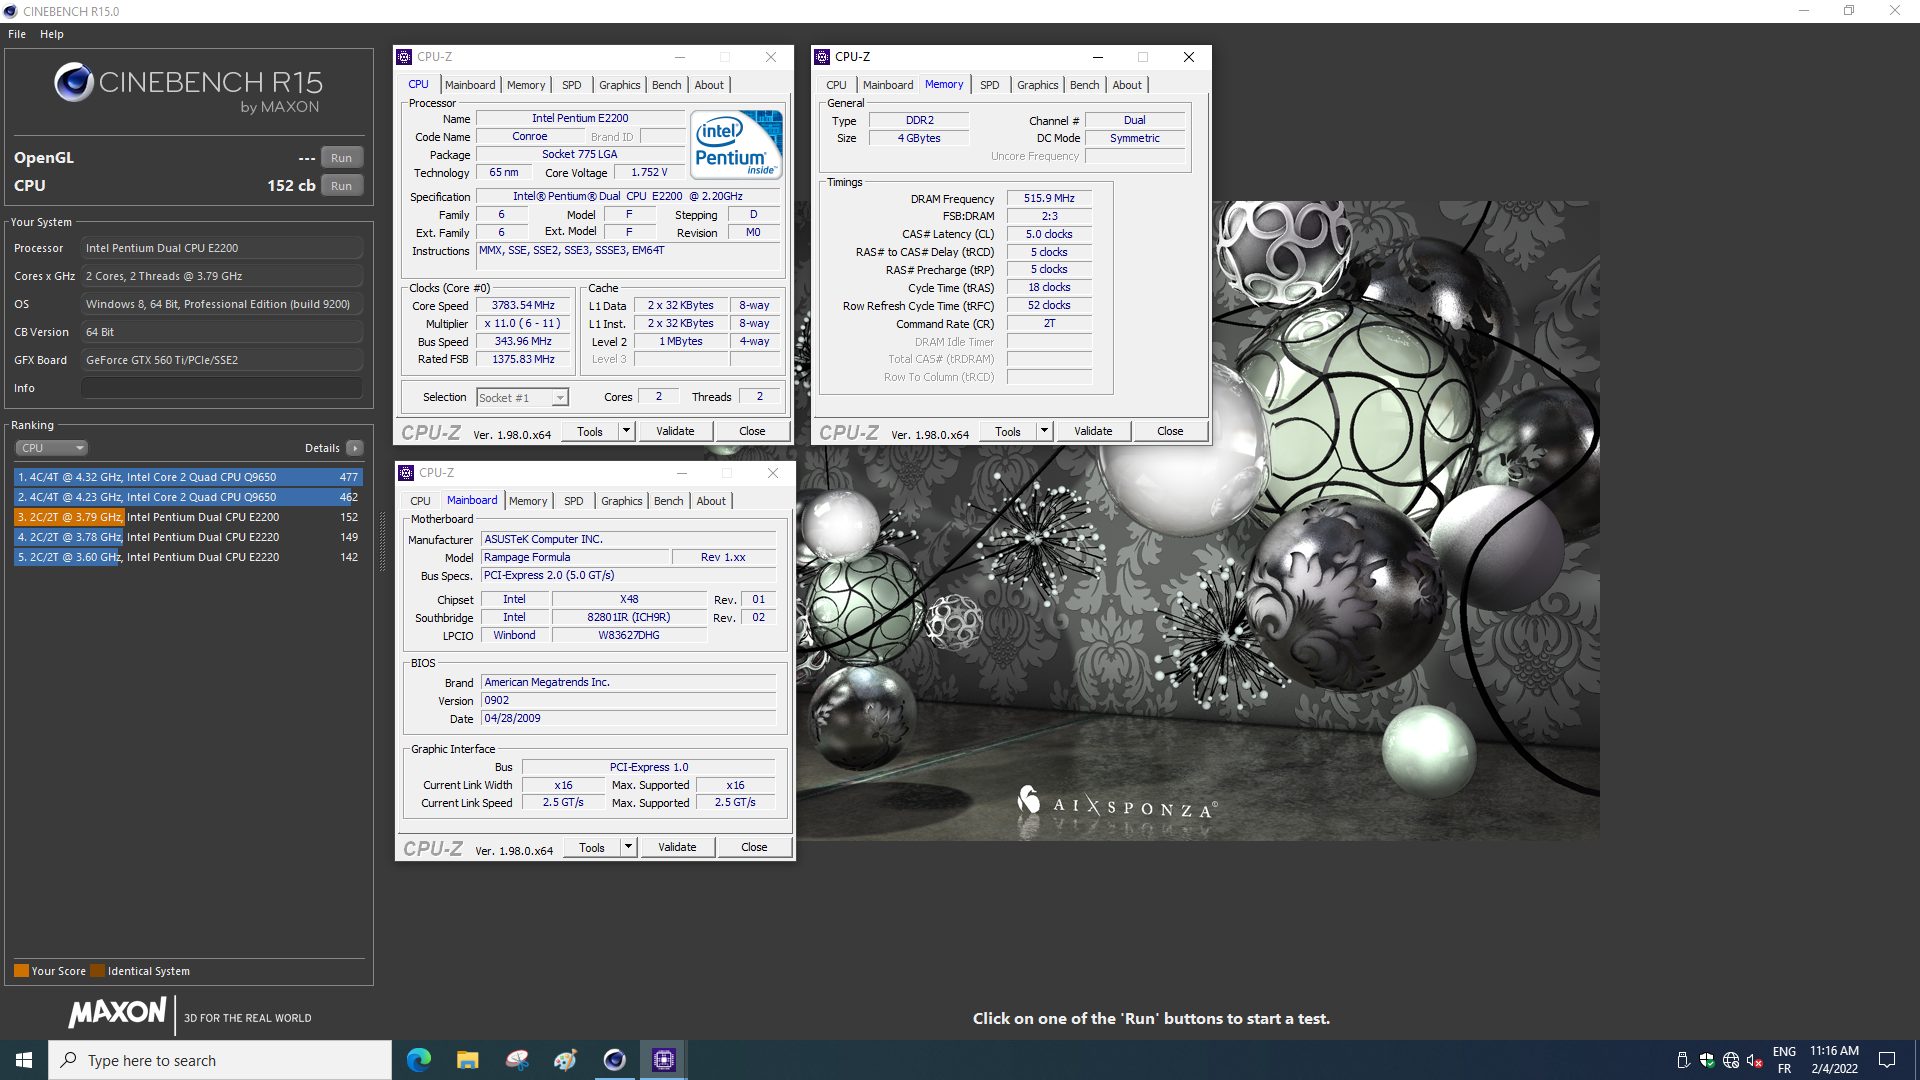Image resolution: width=1920 pixels, height=1080 pixels.
Task: Click the CPU-Z icon in the Memory window's title bar
Action: [x=822, y=57]
